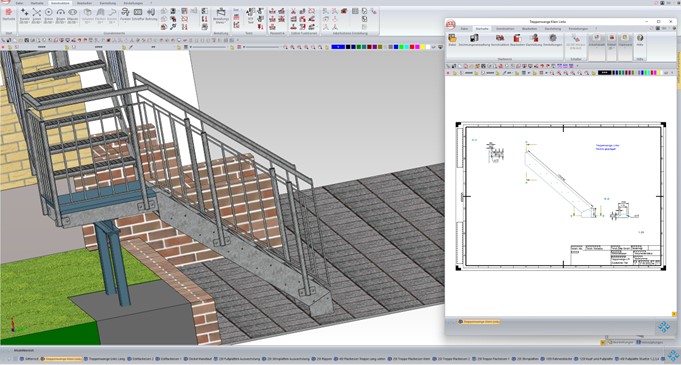Click the navigation arrows icon in main window corner
The image size is (681, 365).
coord(672,356)
